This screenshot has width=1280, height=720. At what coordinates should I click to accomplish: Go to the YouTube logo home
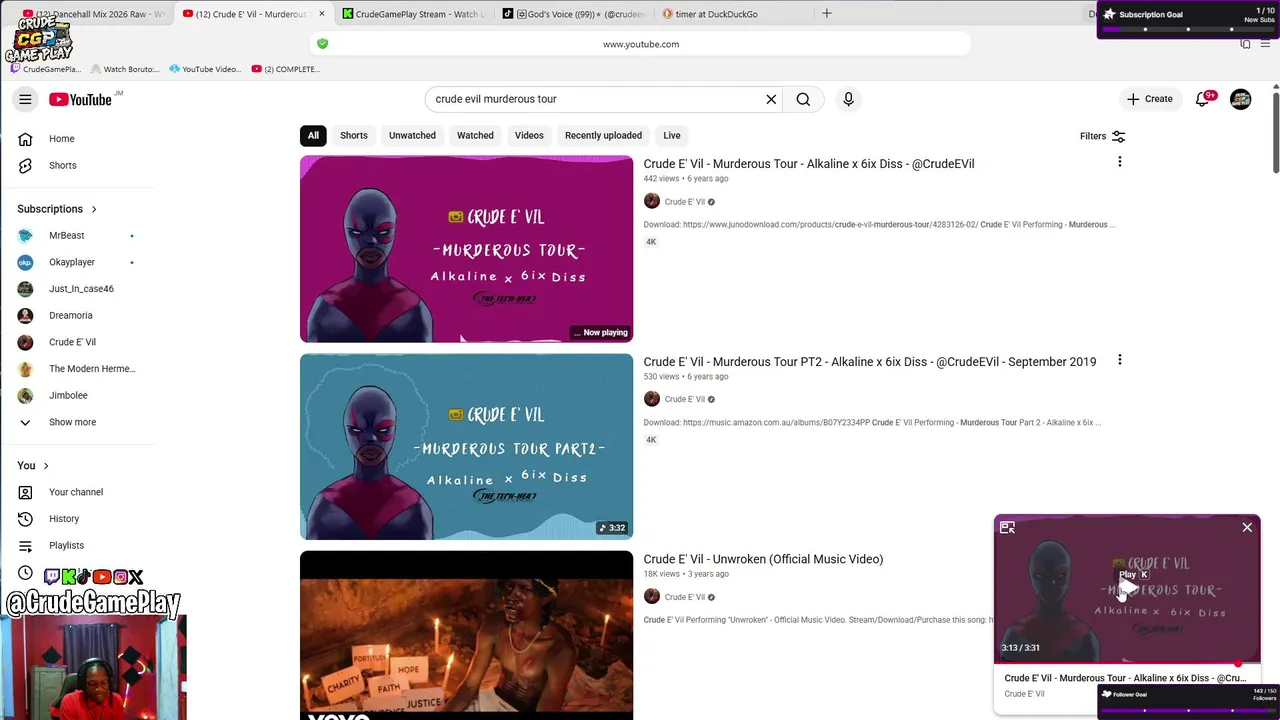pos(80,99)
